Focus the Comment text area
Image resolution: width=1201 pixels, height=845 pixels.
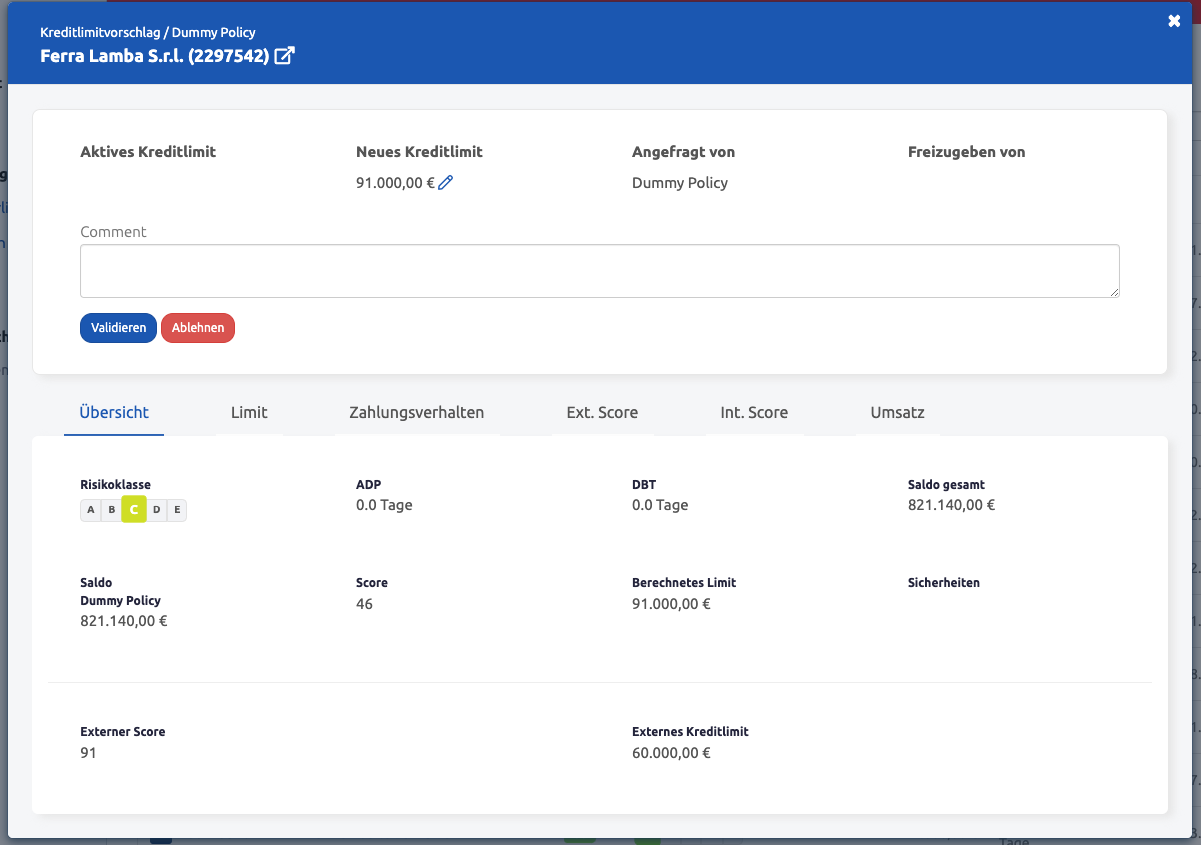pyautogui.click(x=600, y=271)
